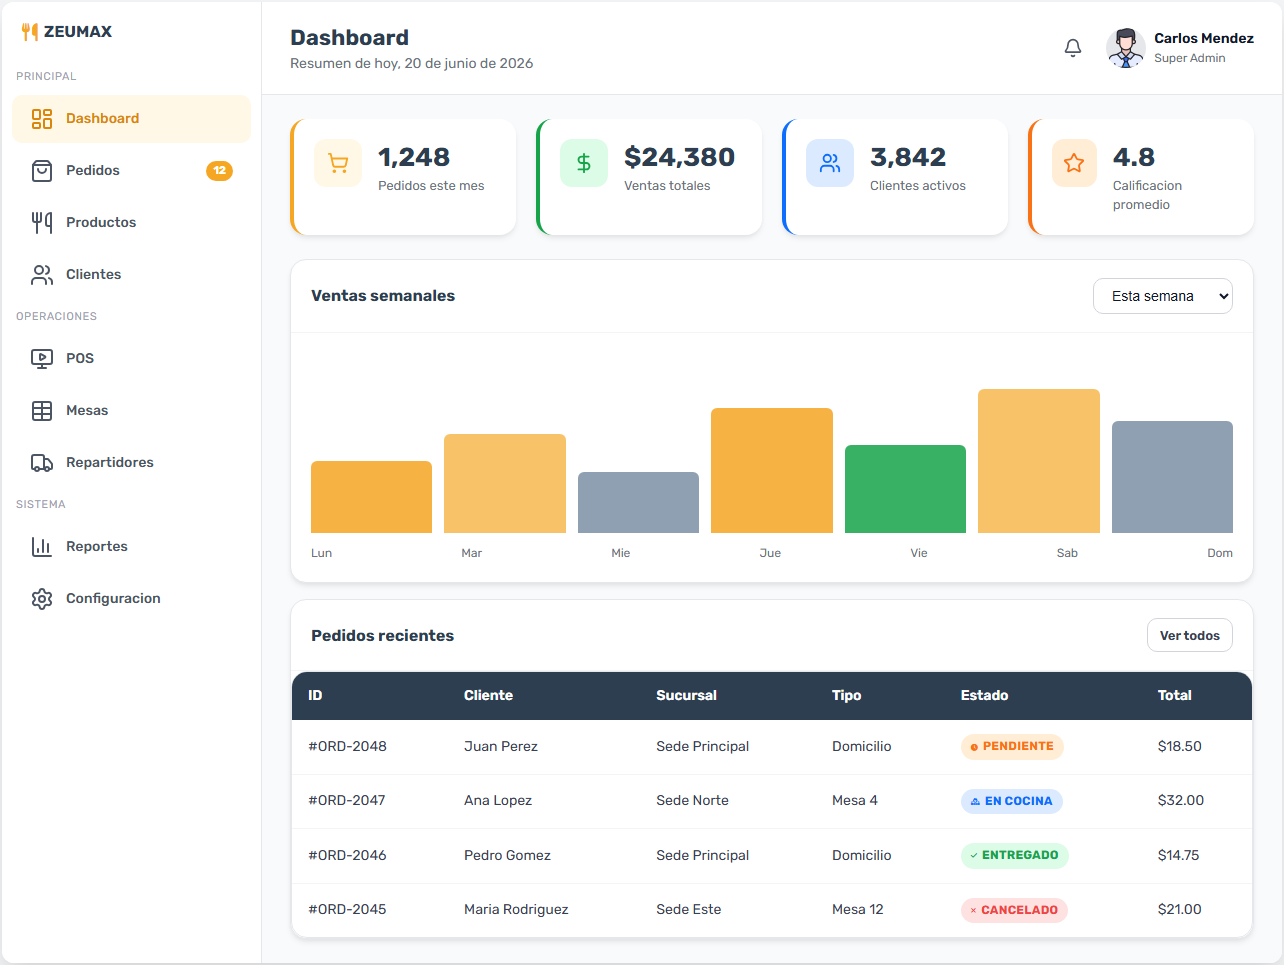Open Repartidores from the sidebar
This screenshot has height=965, width=1284.
[131, 463]
